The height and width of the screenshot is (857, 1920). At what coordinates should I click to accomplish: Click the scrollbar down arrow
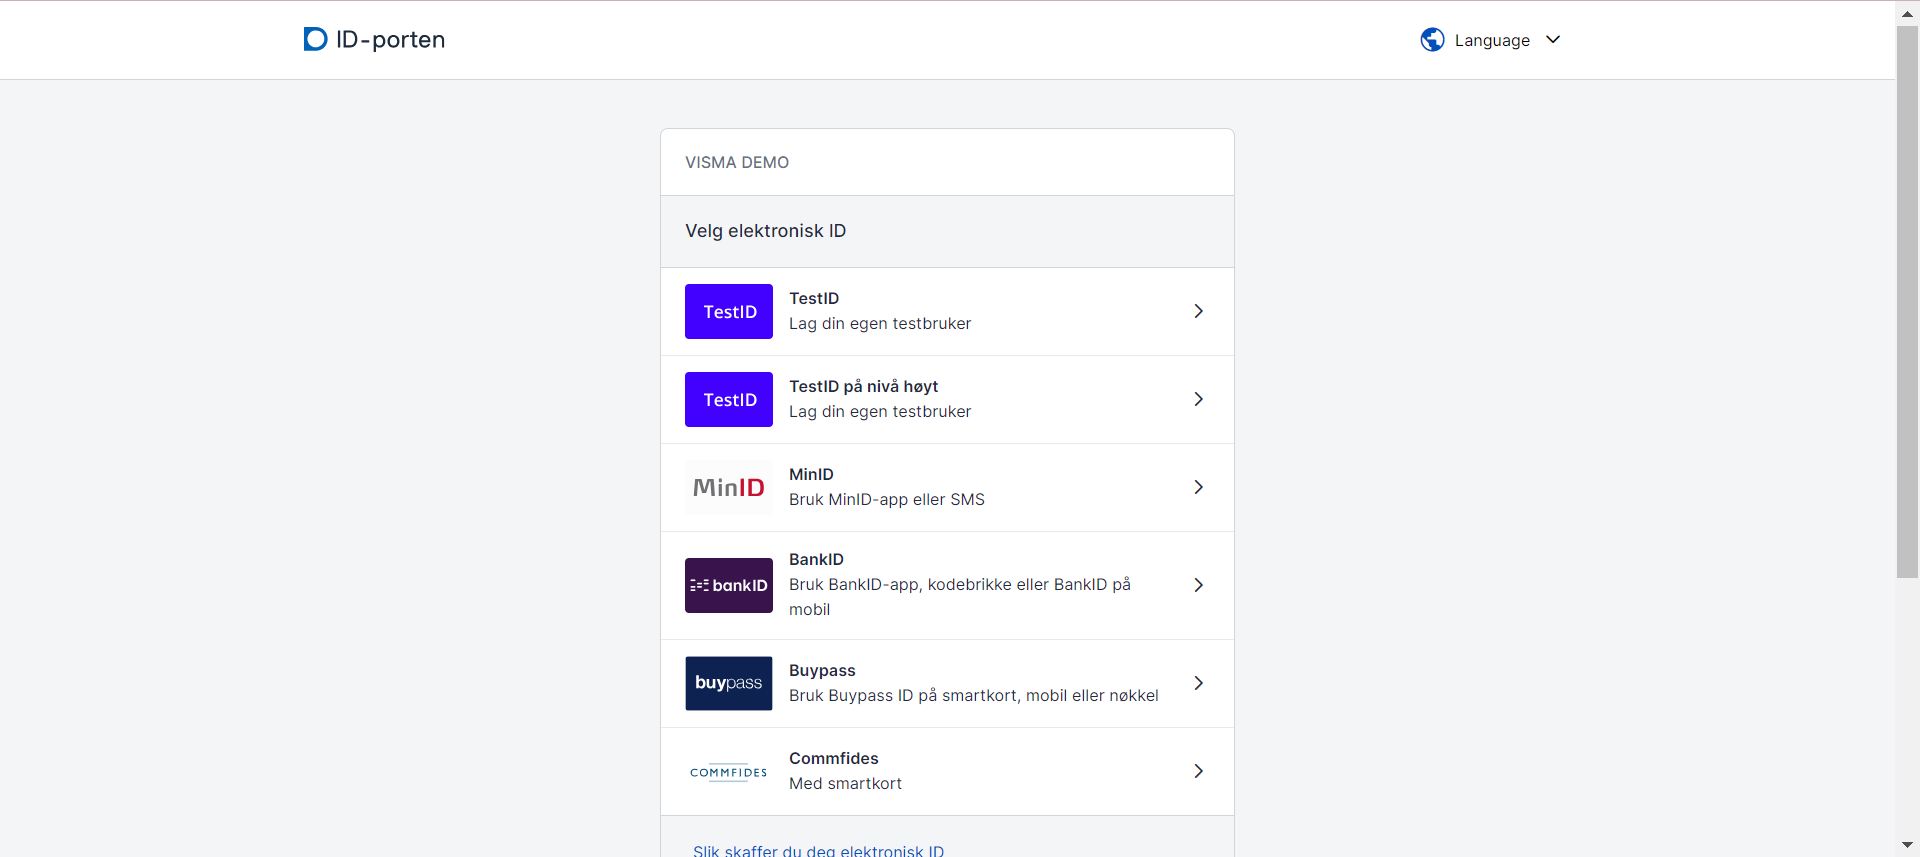pos(1907,845)
